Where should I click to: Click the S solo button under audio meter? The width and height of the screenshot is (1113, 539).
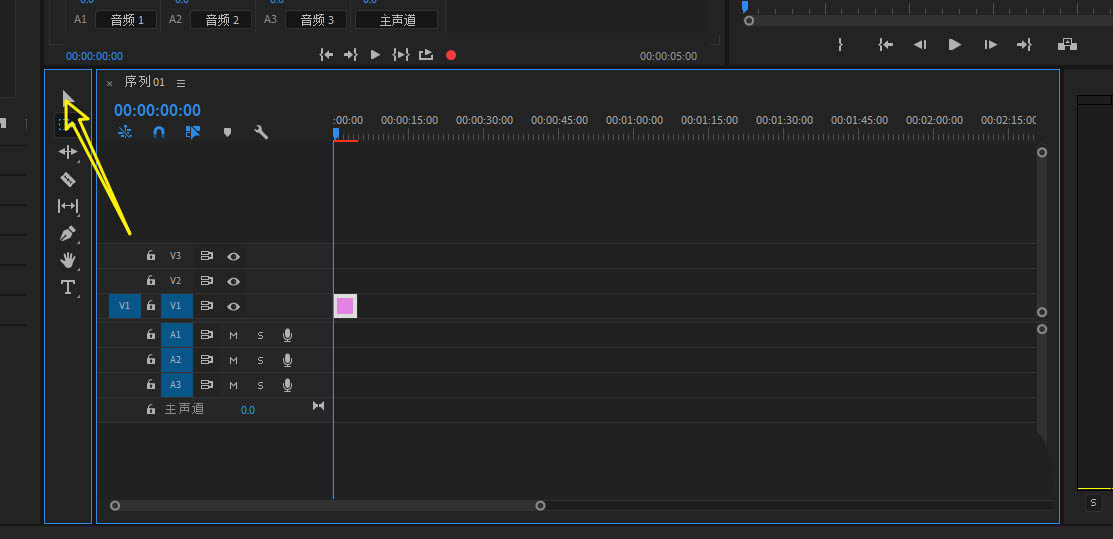(x=1093, y=503)
